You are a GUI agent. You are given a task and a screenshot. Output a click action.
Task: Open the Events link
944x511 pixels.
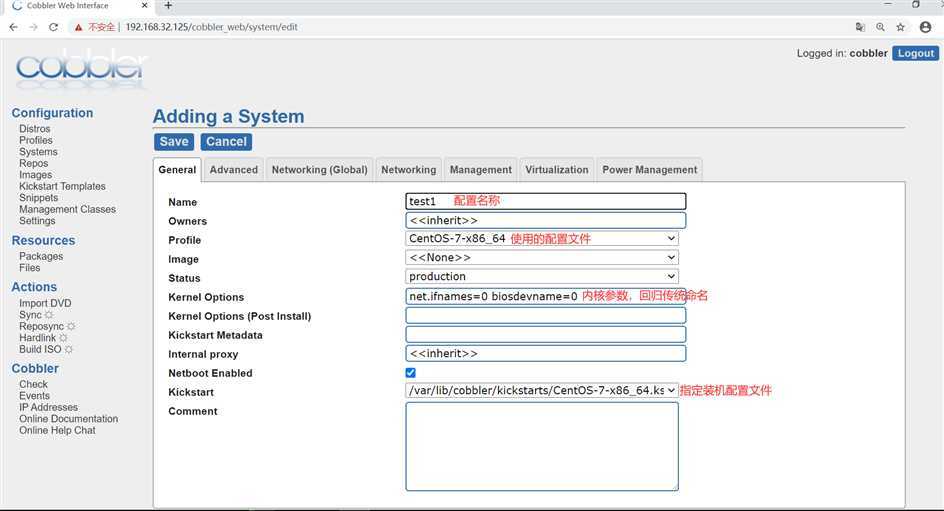pyautogui.click(x=34, y=395)
